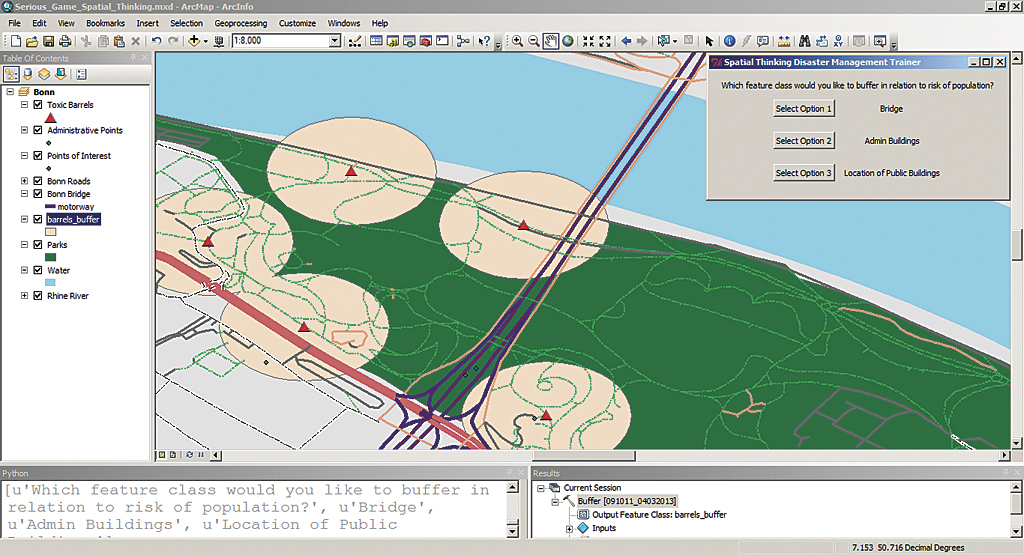The height and width of the screenshot is (555, 1024).
Task: Click Select Option 1 for Bridge
Action: (803, 108)
